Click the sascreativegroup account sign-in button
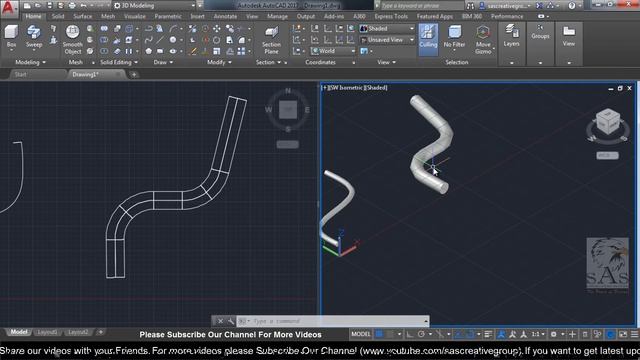Screen dimensions: 640x360 coord(504,6)
